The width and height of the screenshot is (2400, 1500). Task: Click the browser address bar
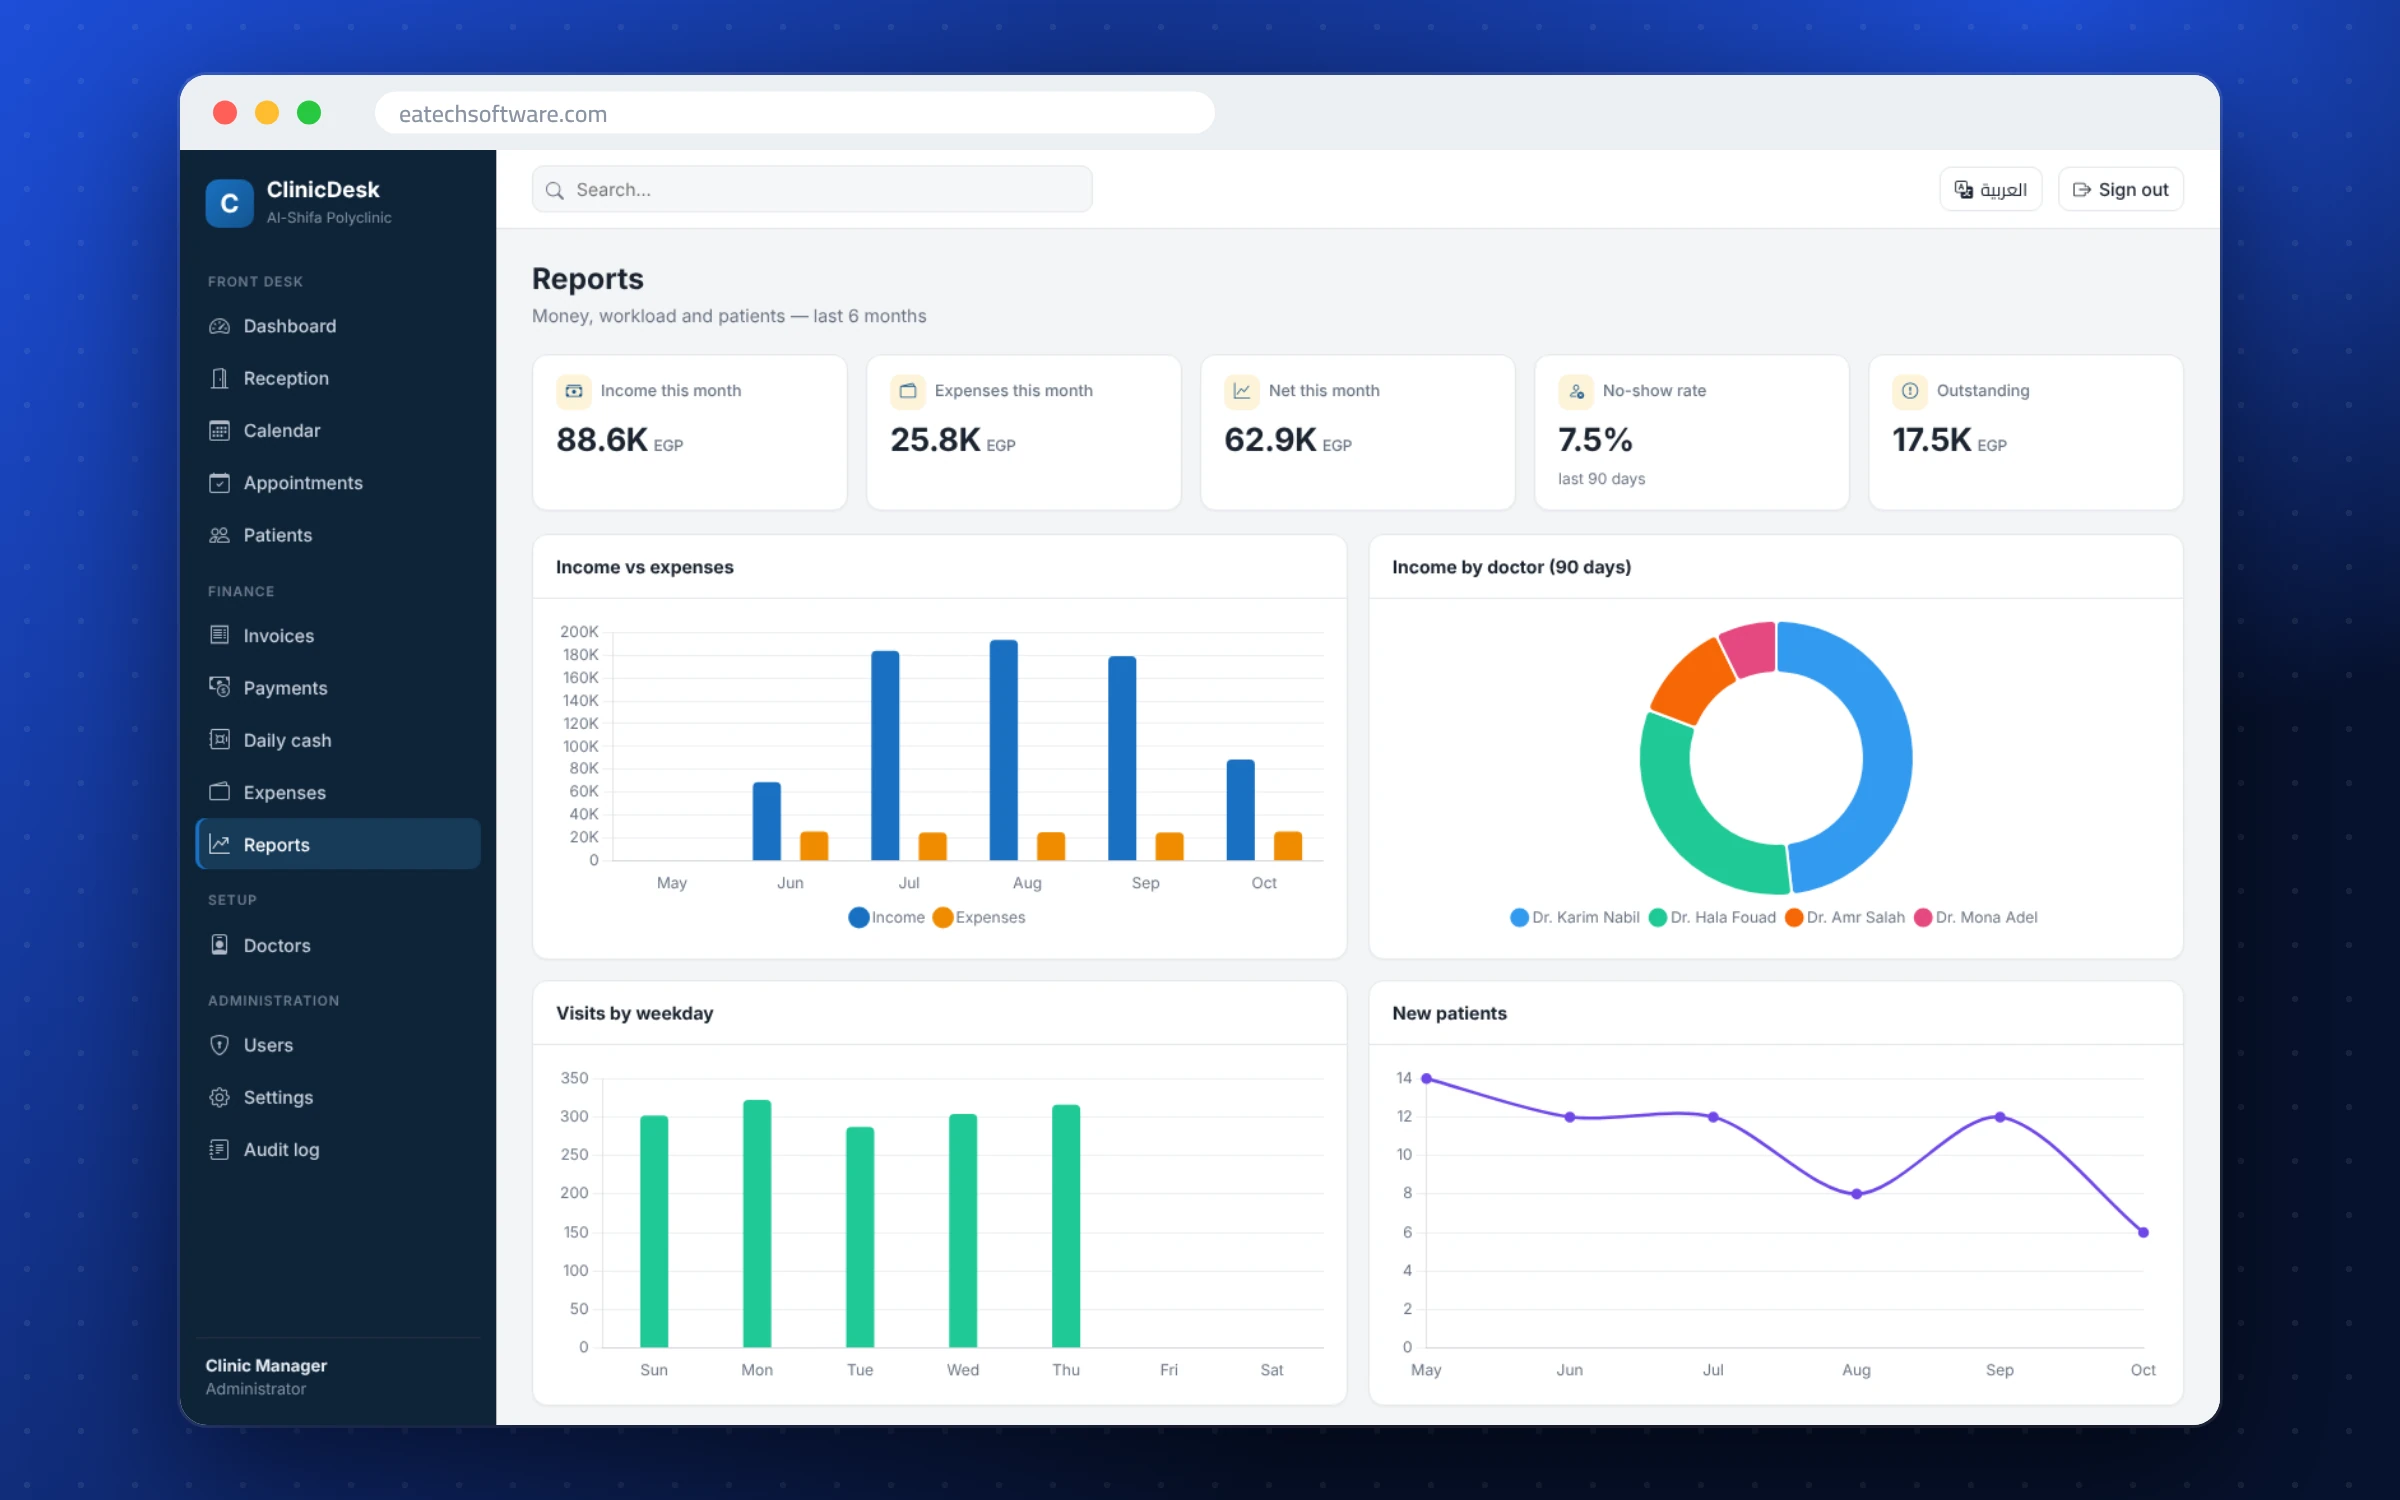tap(794, 113)
